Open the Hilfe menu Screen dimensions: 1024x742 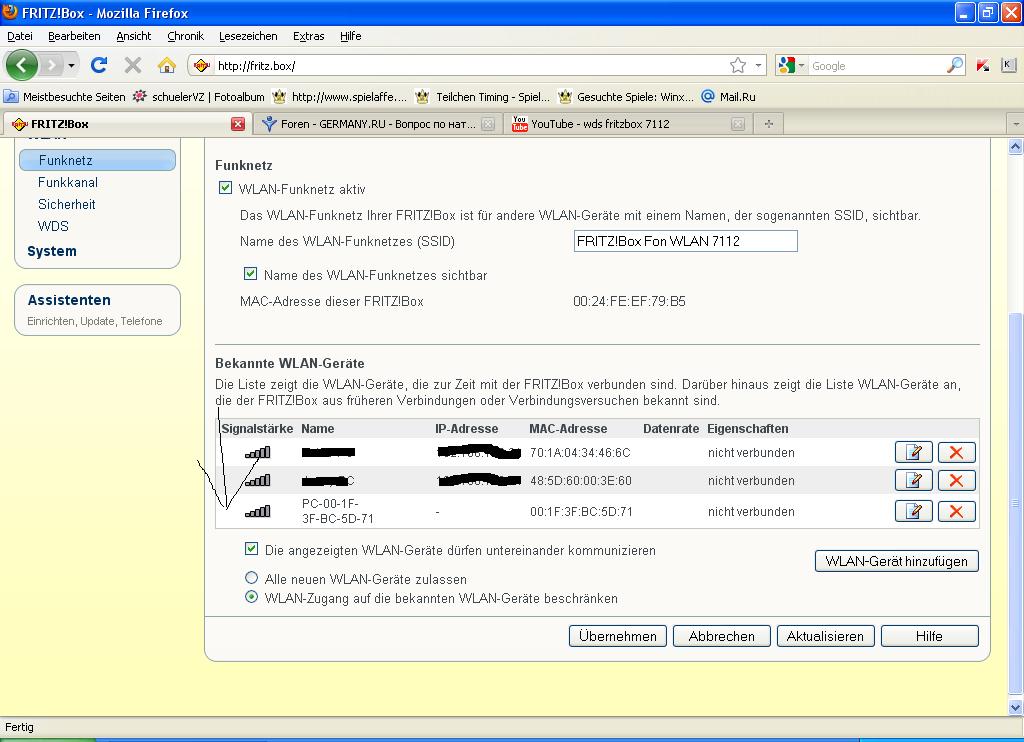(x=351, y=36)
